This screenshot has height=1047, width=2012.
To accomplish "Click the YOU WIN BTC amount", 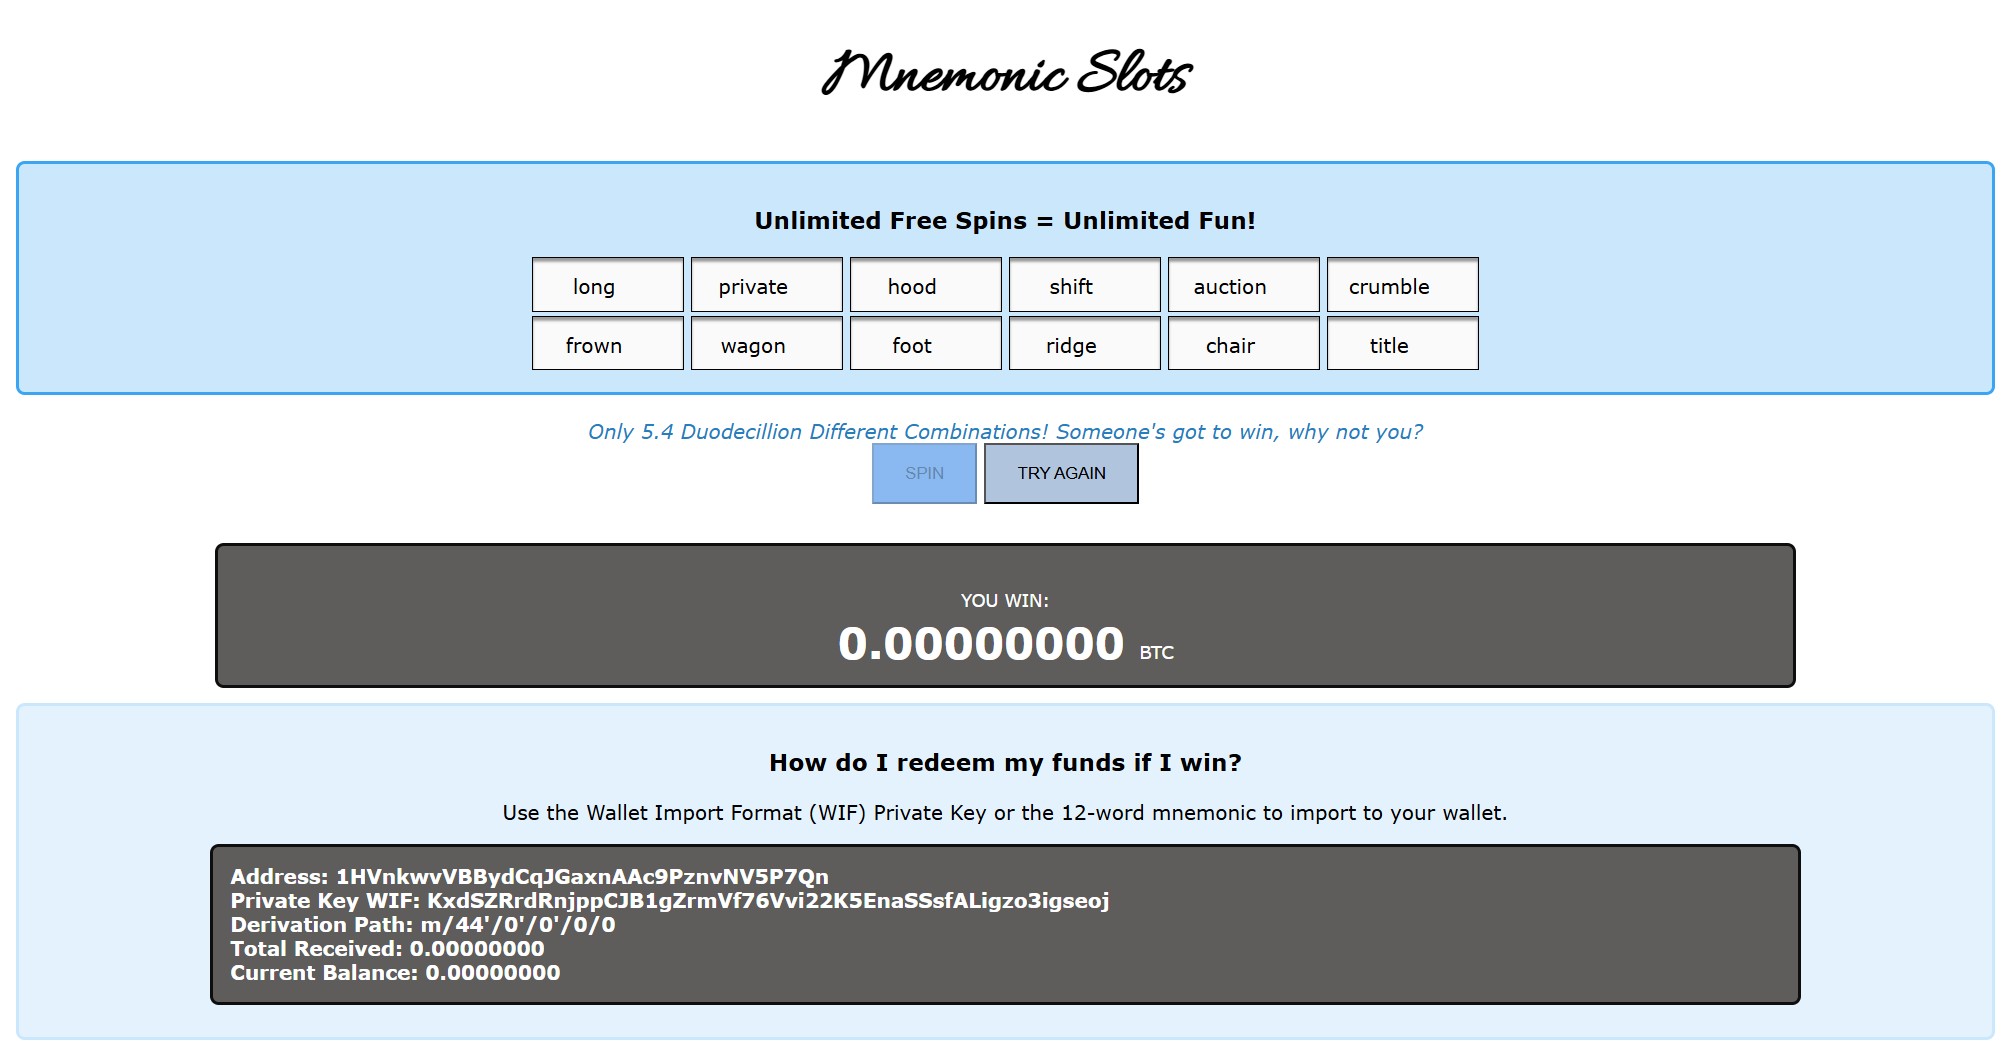I will point(981,643).
